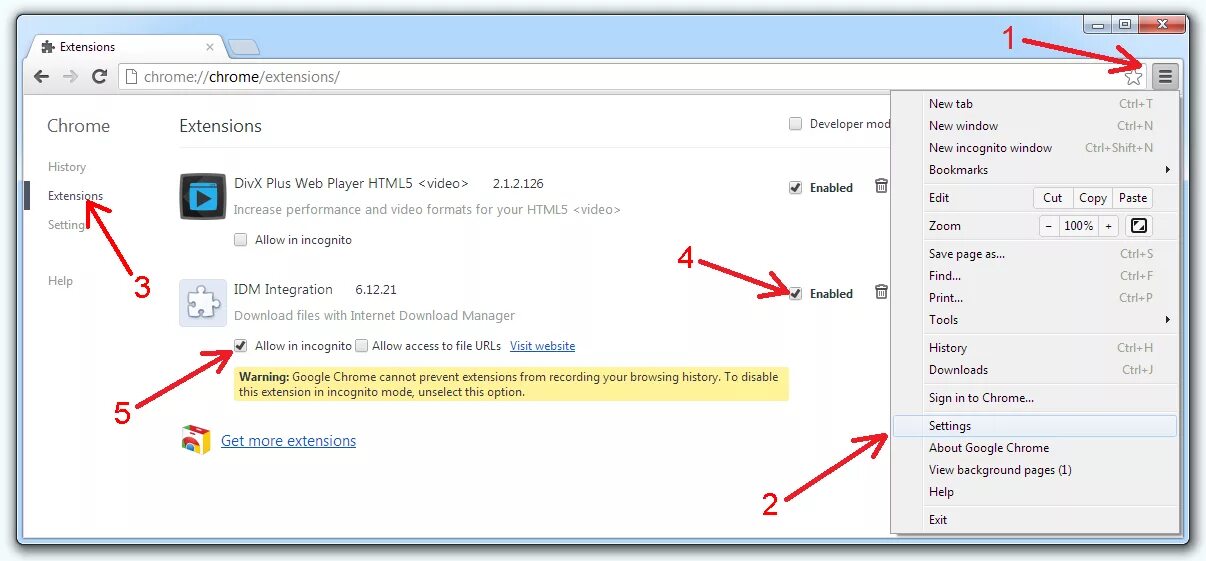This screenshot has height=561, width=1206.
Task: Choose New window menu entry
Action: (x=1035, y=126)
